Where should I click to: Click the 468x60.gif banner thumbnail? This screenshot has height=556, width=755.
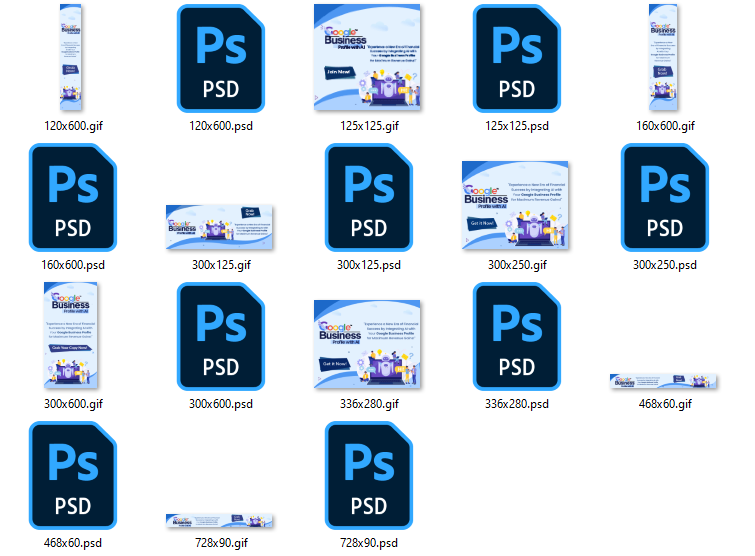click(x=663, y=381)
